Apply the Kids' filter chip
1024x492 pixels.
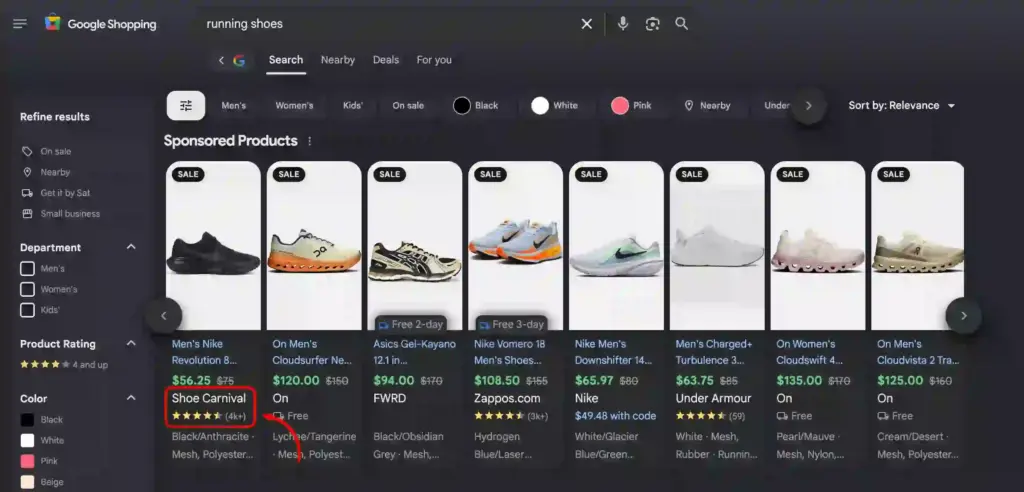pos(353,106)
